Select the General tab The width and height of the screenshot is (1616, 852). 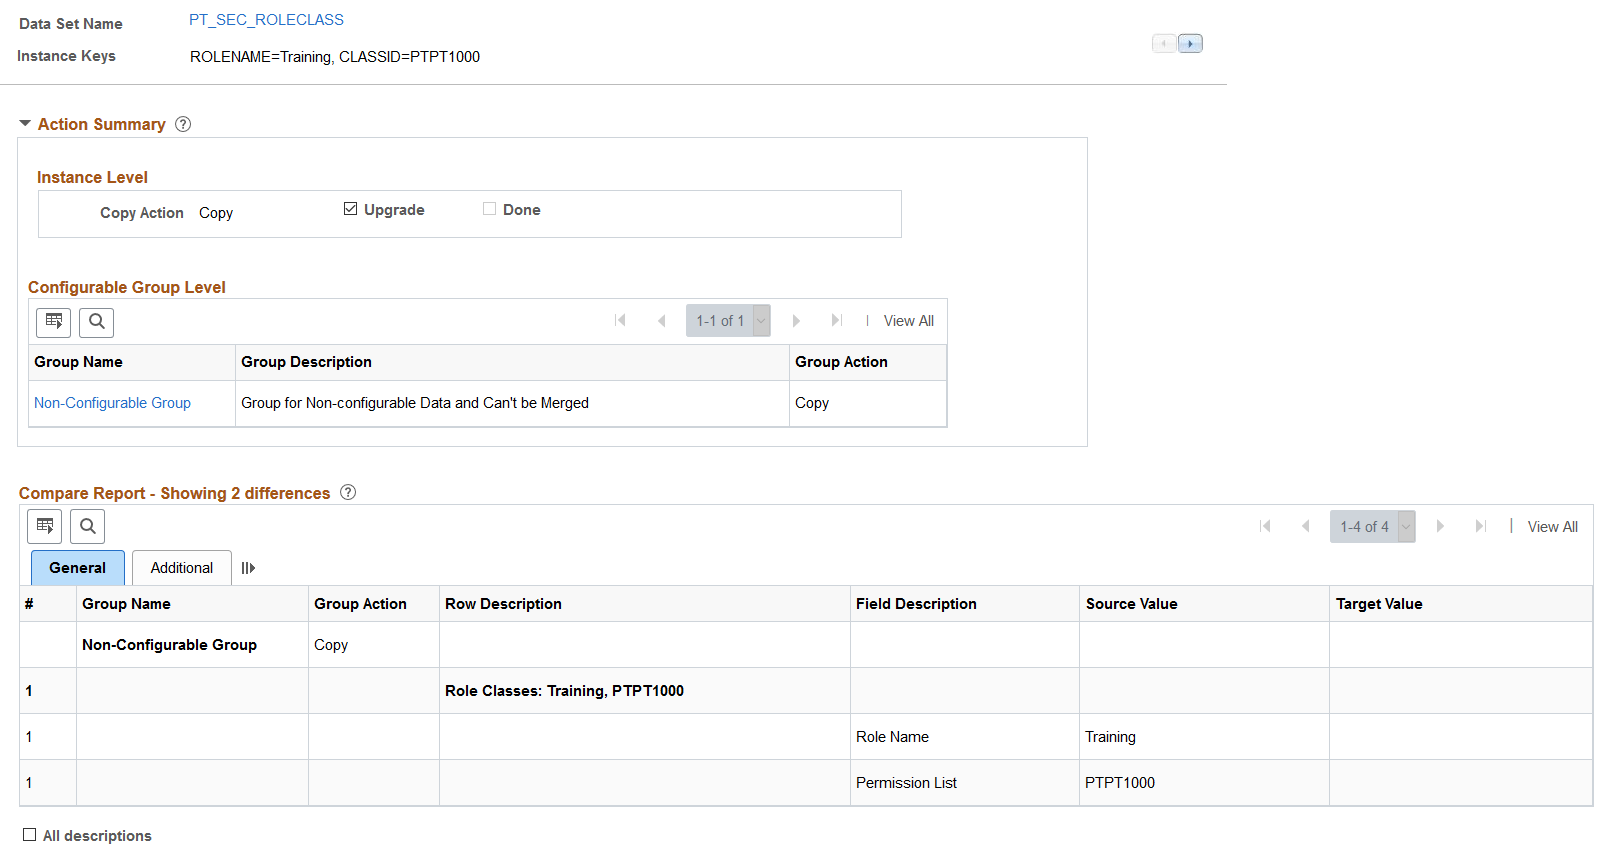[78, 568]
